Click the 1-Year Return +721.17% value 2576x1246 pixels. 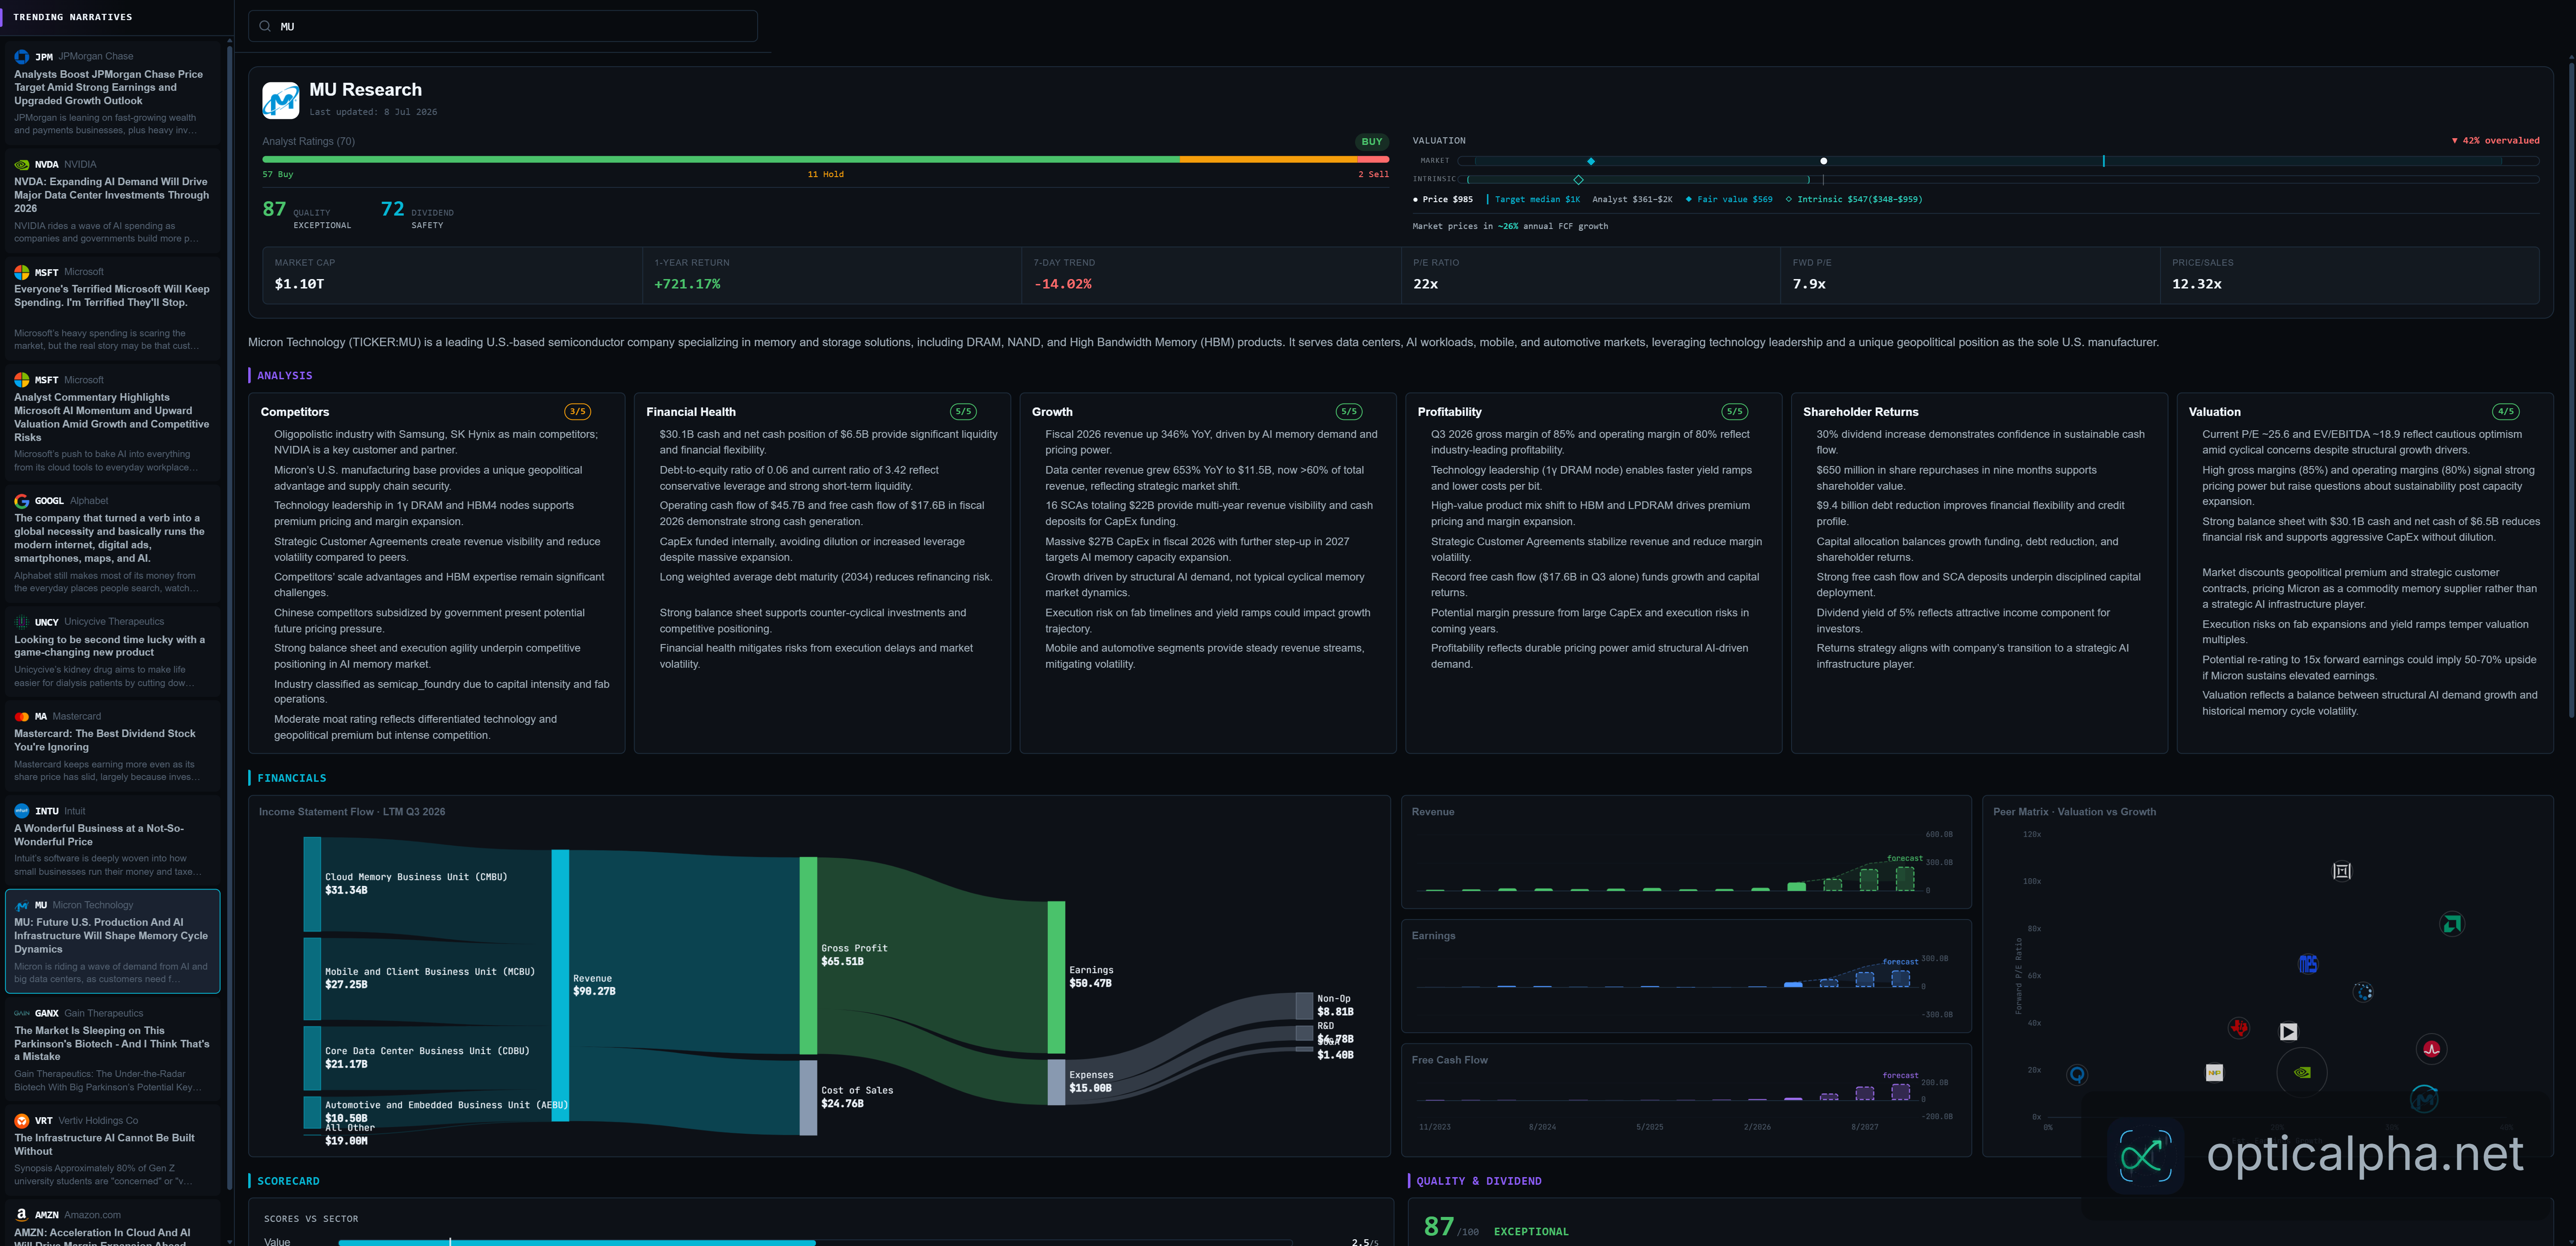pos(687,285)
